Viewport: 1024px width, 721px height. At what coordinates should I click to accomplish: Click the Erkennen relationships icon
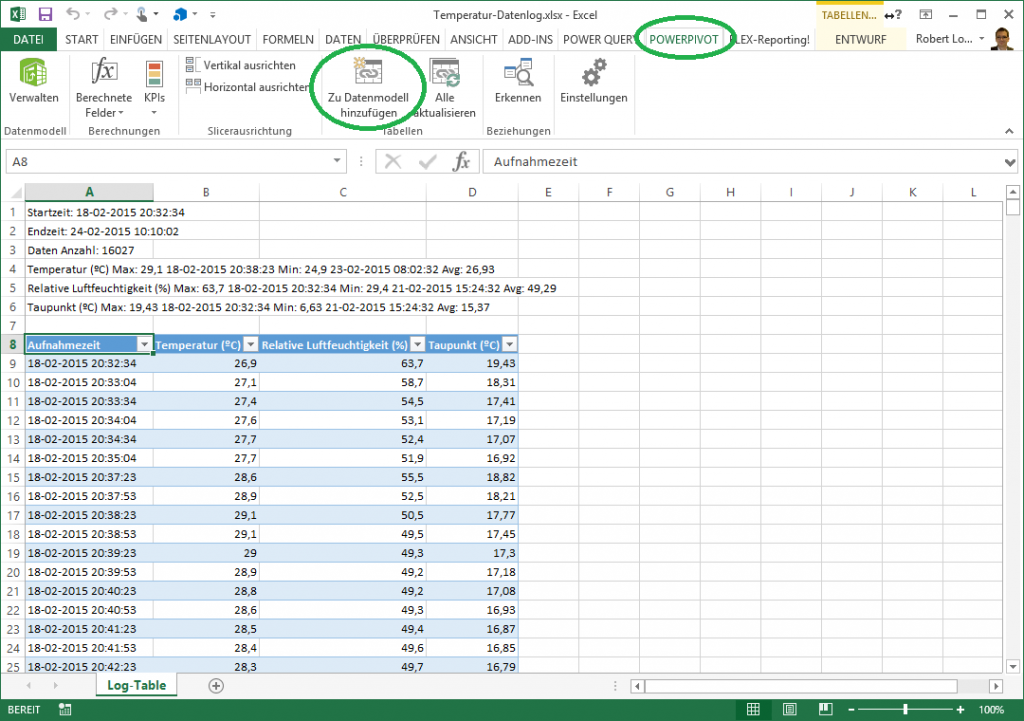tap(517, 73)
